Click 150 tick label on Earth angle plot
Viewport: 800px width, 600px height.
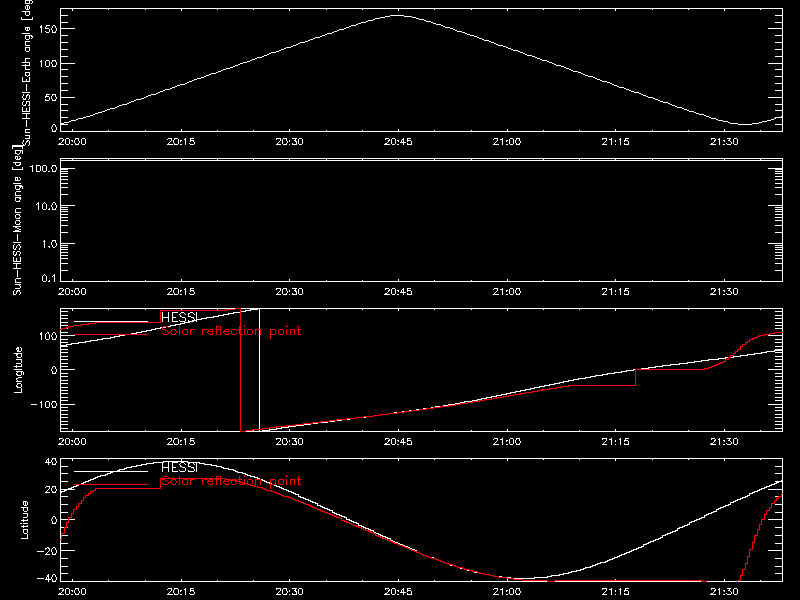48,29
